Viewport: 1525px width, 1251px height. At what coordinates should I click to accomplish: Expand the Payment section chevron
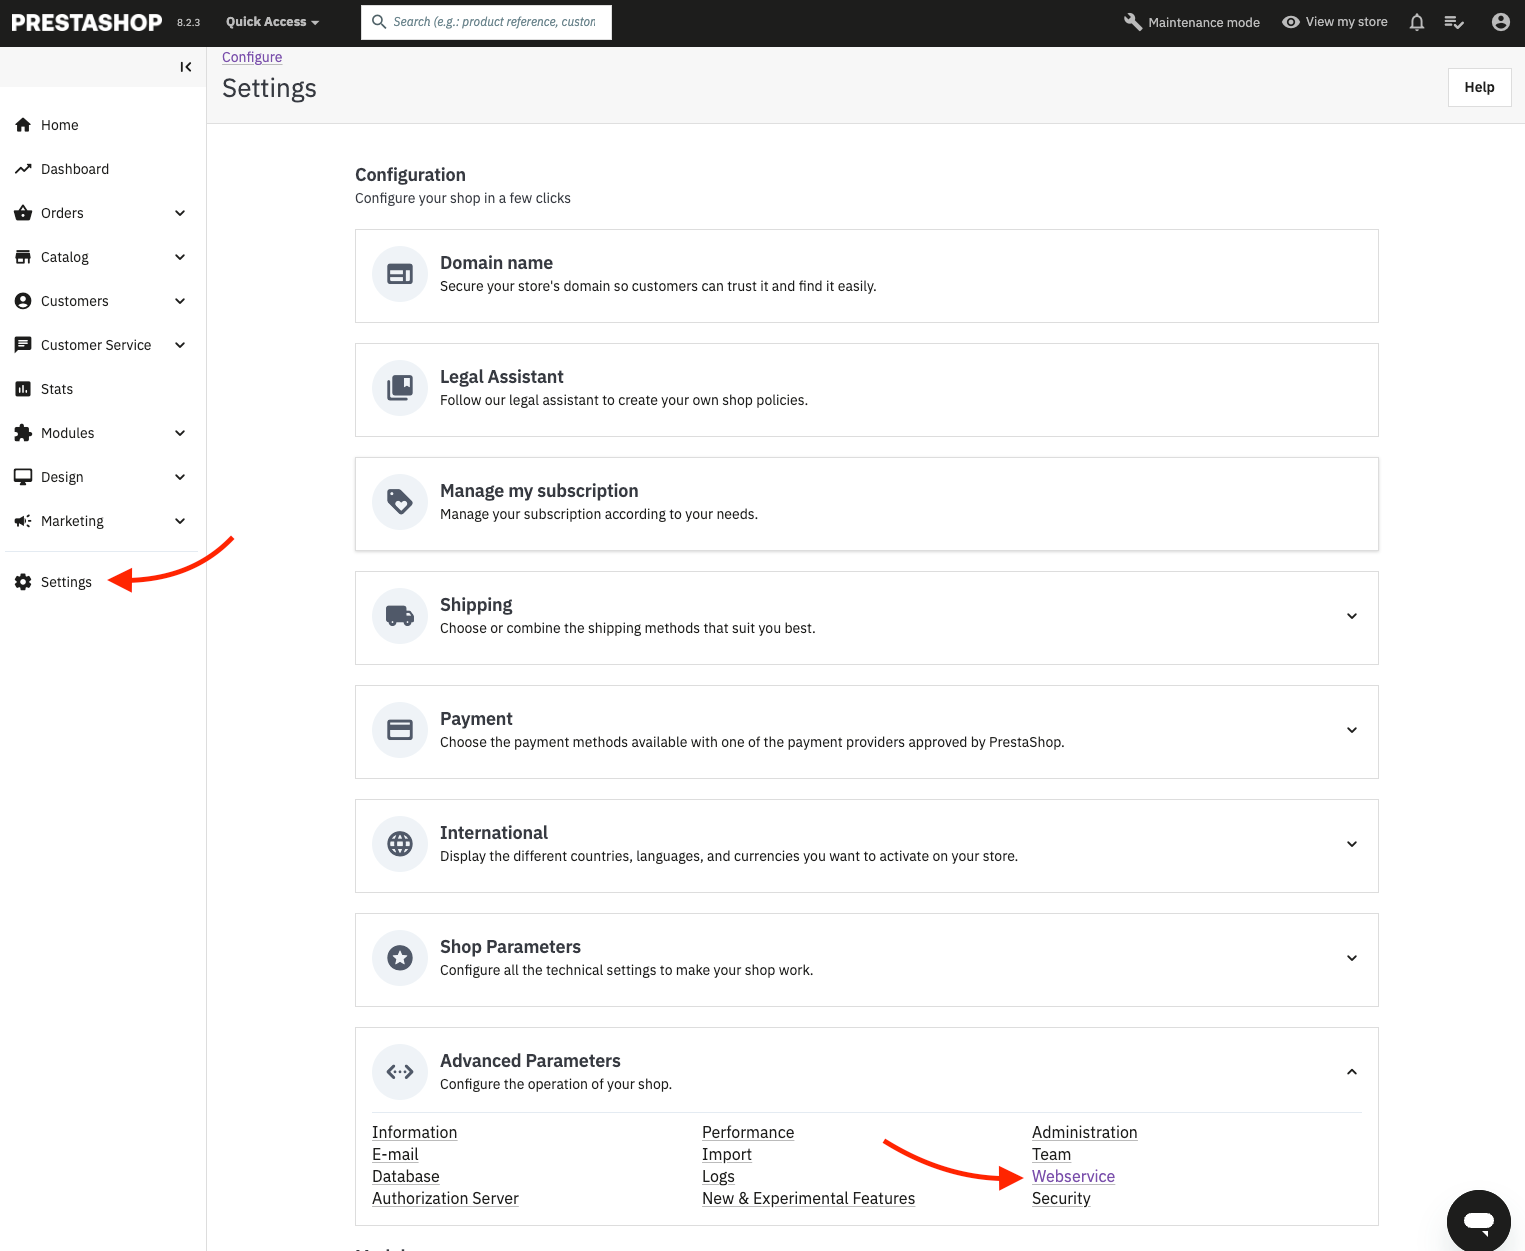tap(1351, 730)
